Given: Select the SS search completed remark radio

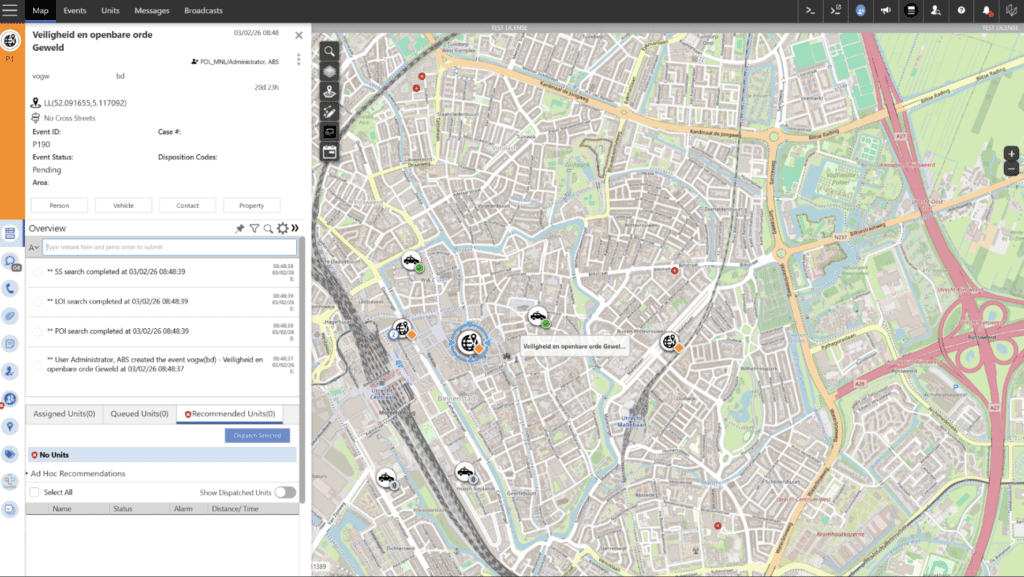Looking at the screenshot, I should (37, 272).
